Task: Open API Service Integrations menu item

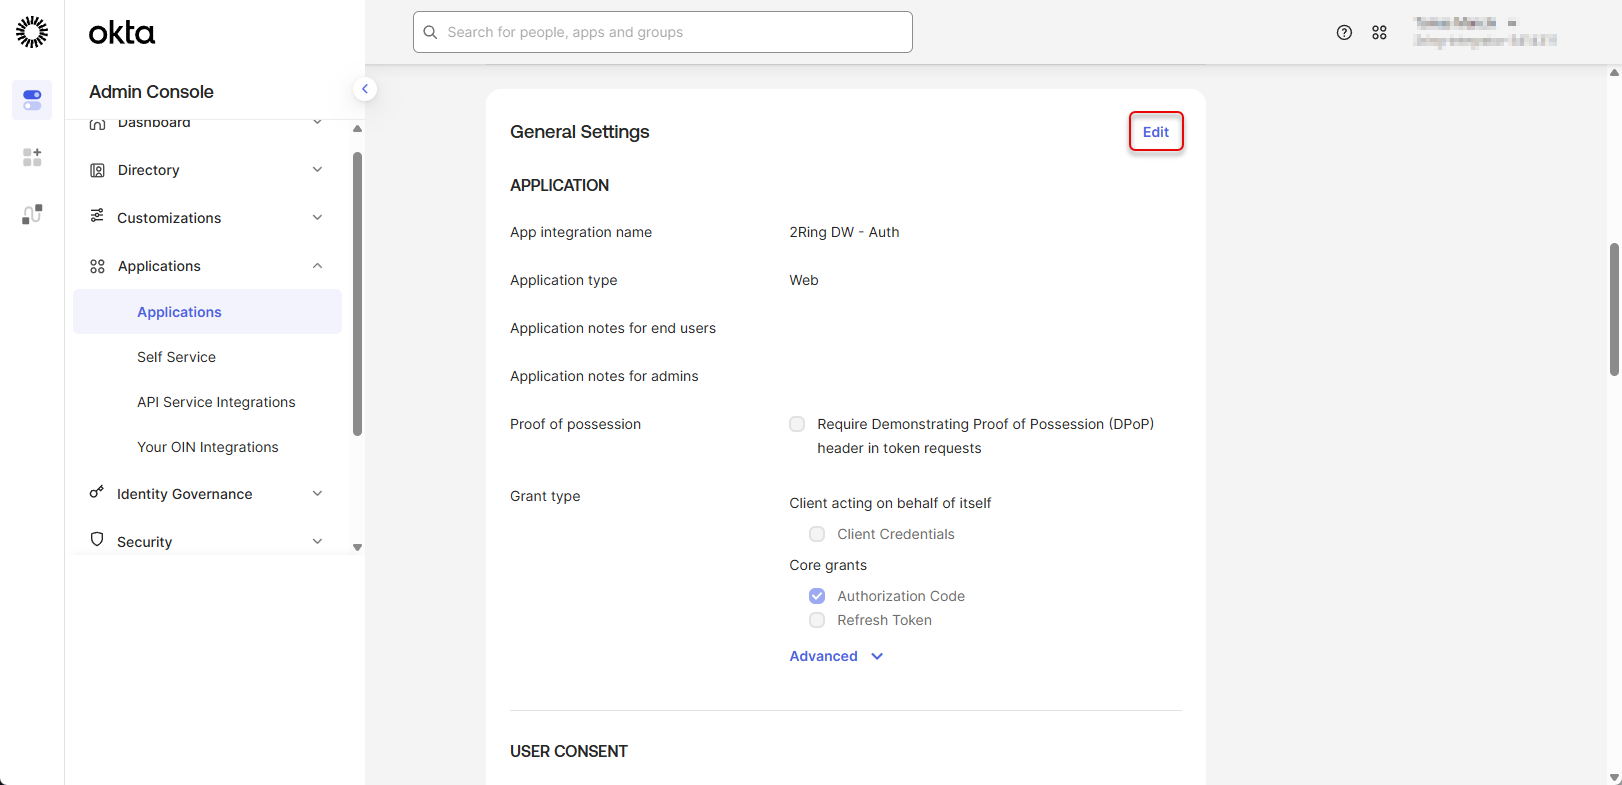Action: (x=216, y=402)
